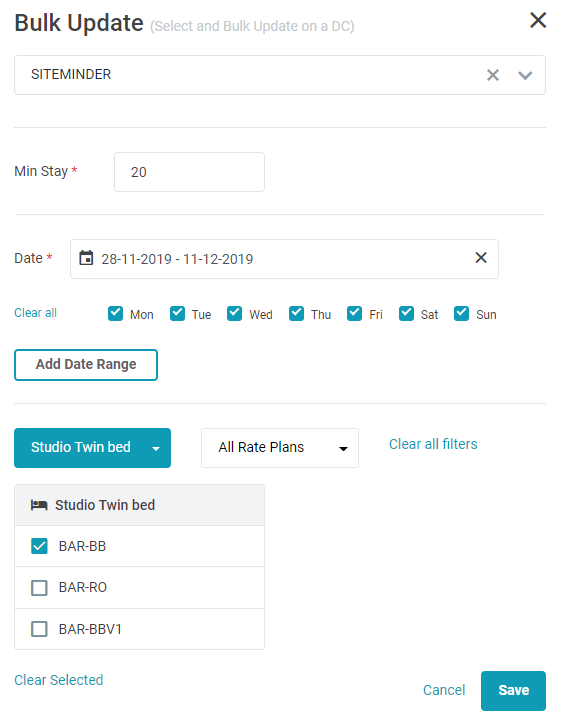This screenshot has height=722, width=565.
Task: Toggle the Wed day checkbox
Action: pos(234,314)
